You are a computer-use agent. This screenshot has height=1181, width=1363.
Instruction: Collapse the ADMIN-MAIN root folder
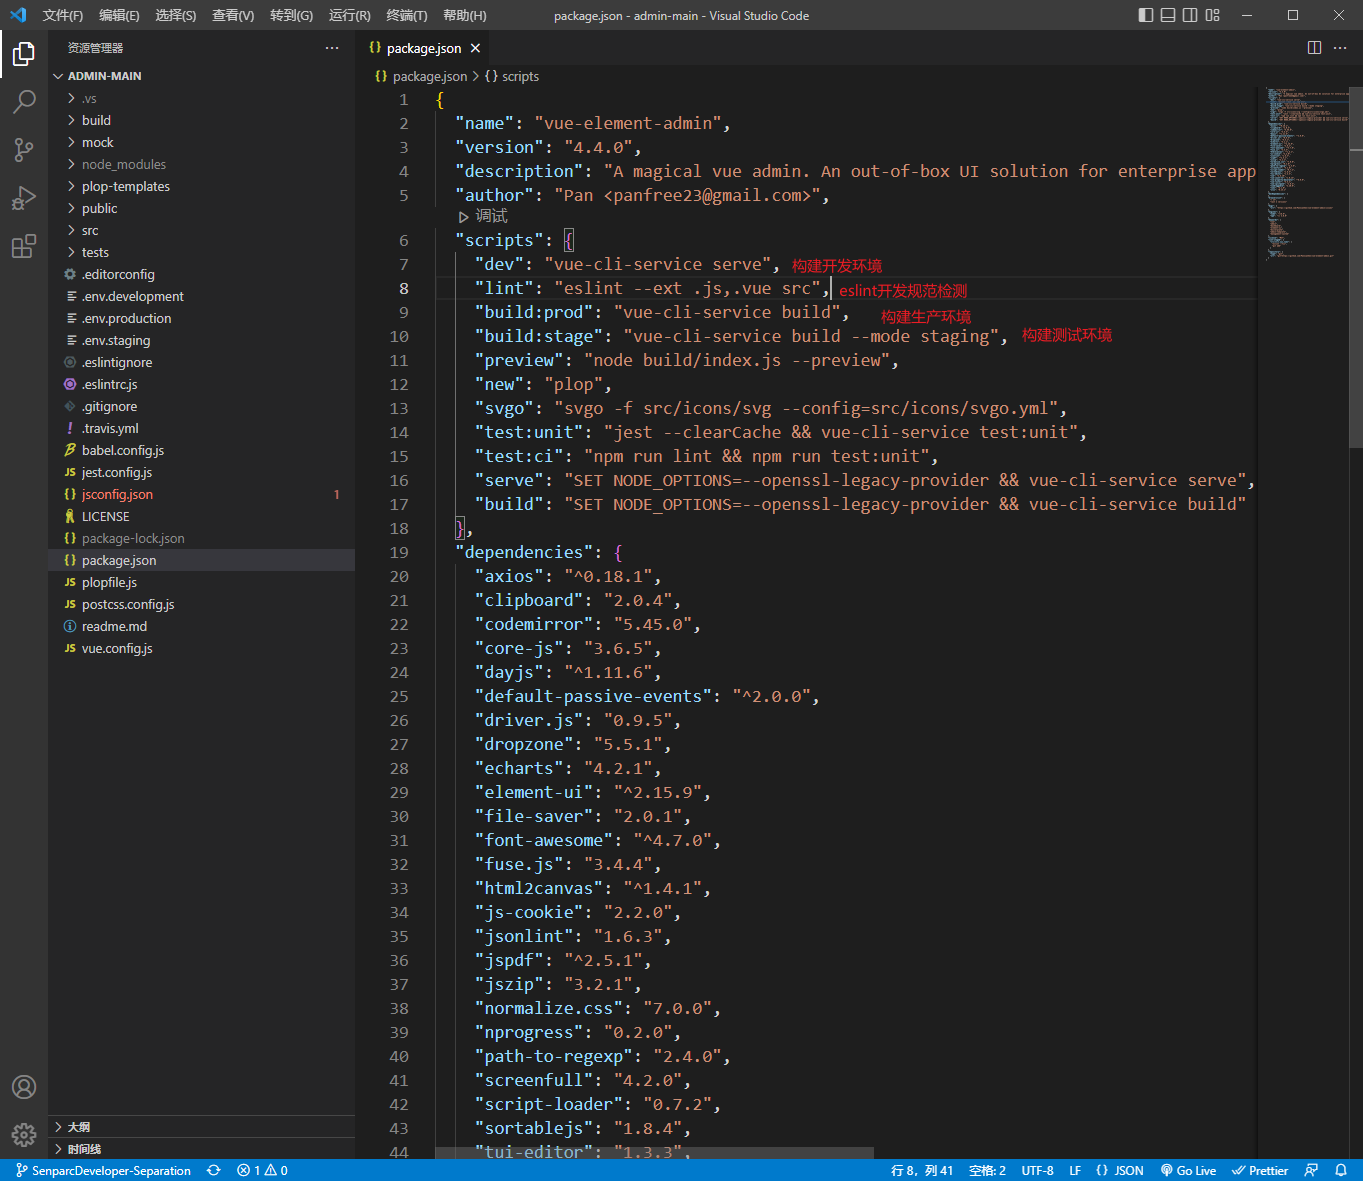(x=201, y=76)
